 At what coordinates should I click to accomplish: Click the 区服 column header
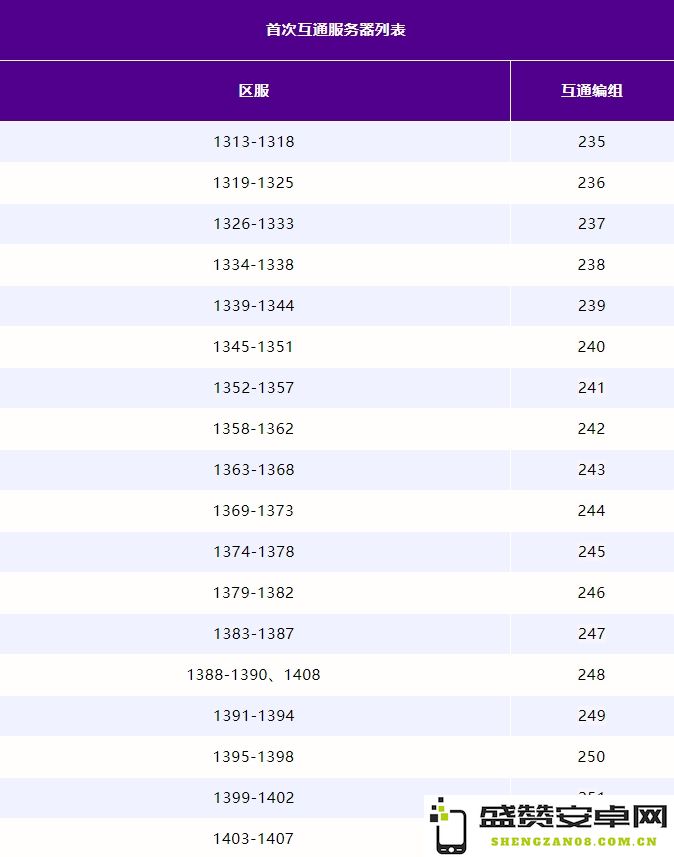[x=254, y=90]
